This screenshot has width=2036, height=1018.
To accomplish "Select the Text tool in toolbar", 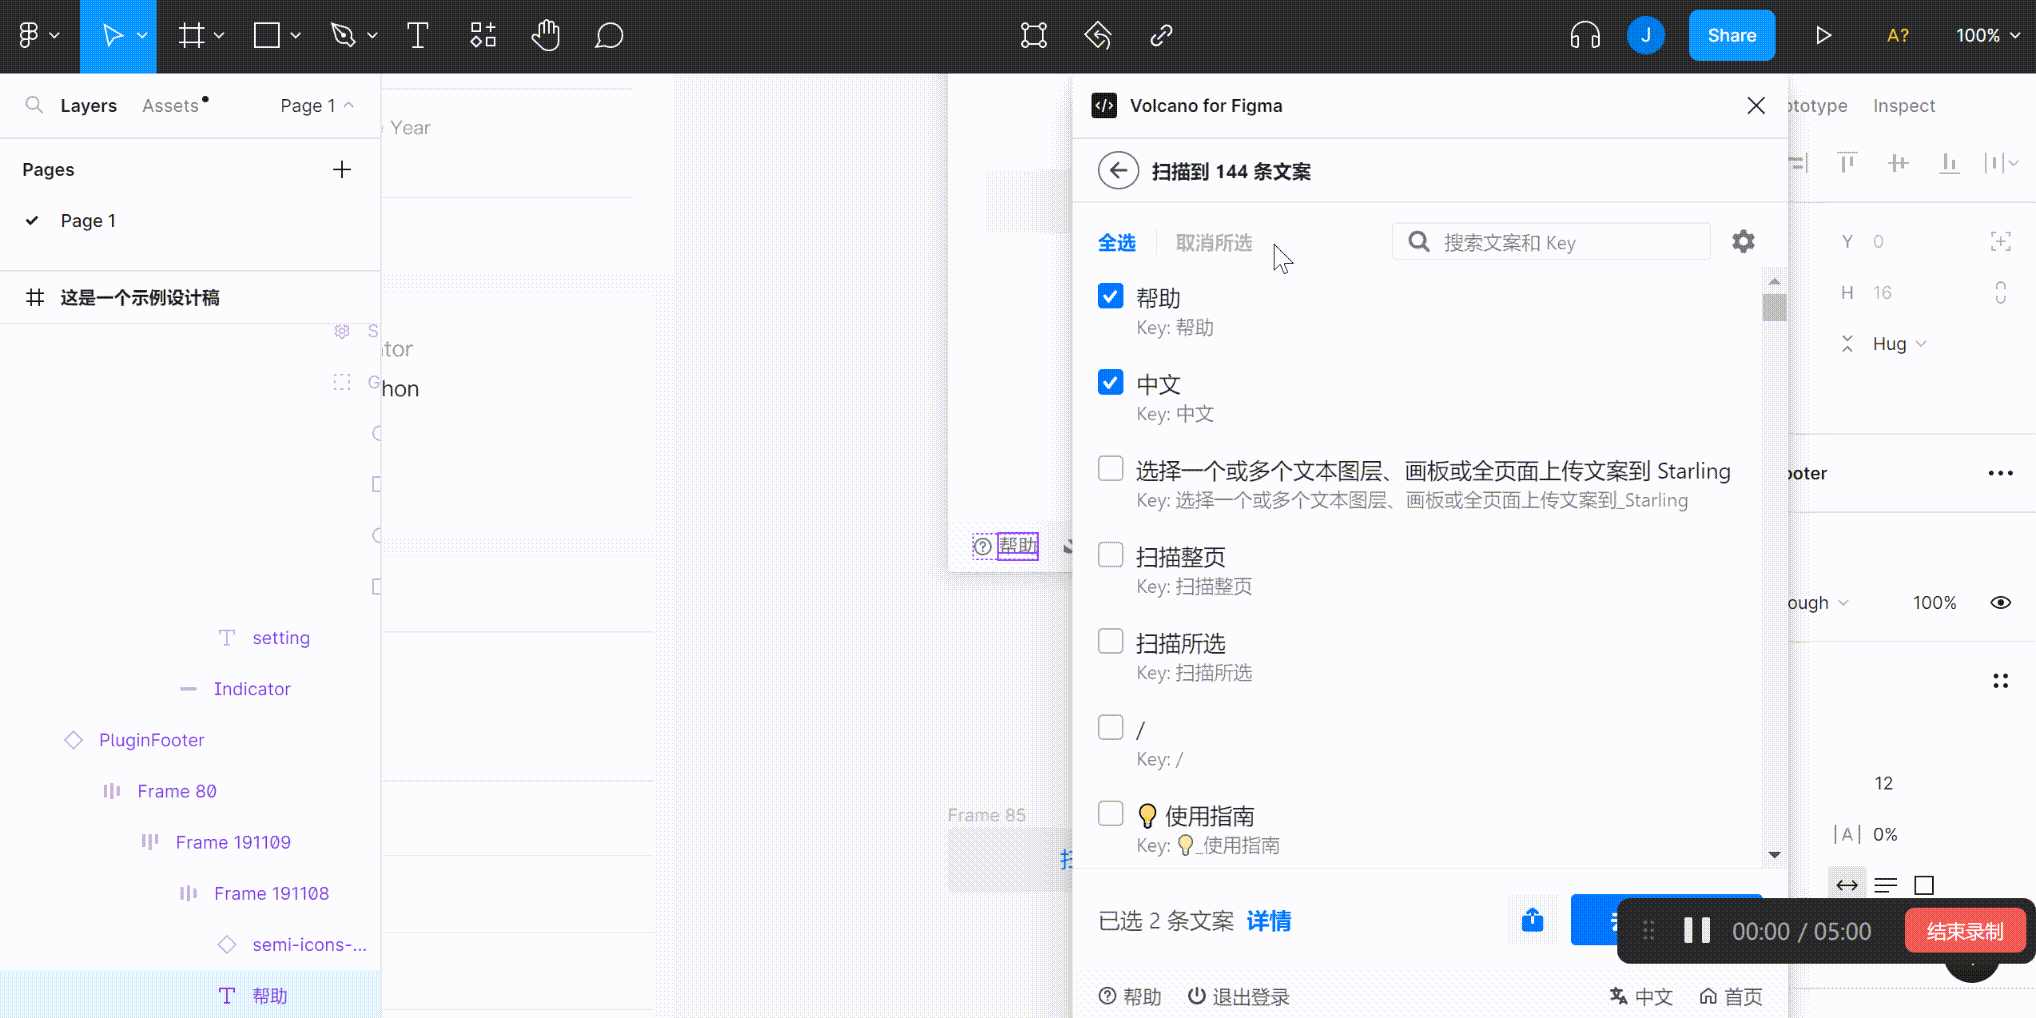I will coord(418,36).
